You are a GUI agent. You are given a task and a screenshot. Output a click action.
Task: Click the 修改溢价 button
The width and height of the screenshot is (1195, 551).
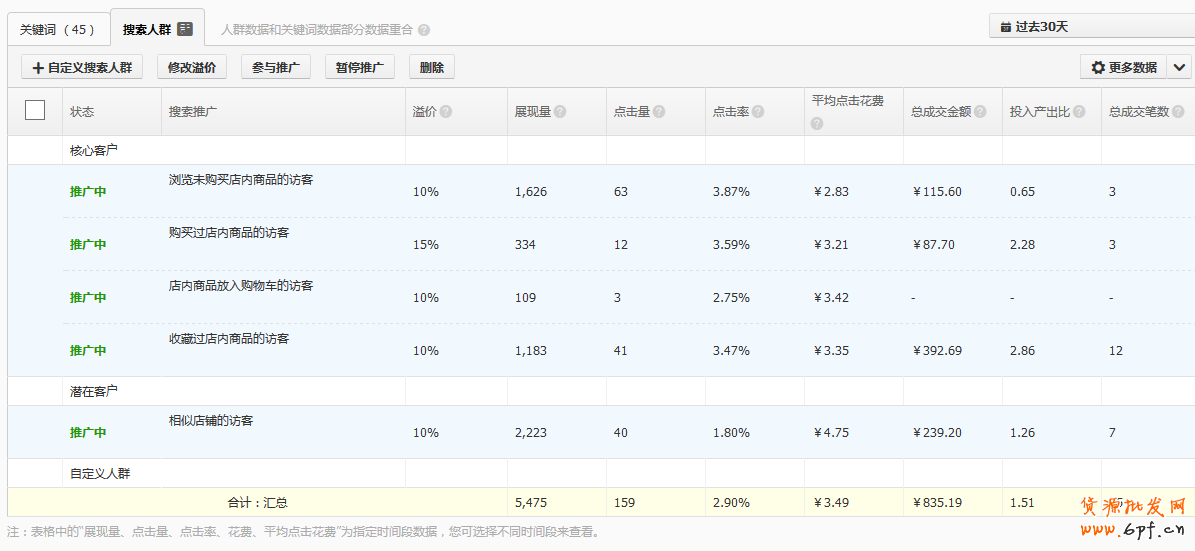pyautogui.click(x=191, y=67)
